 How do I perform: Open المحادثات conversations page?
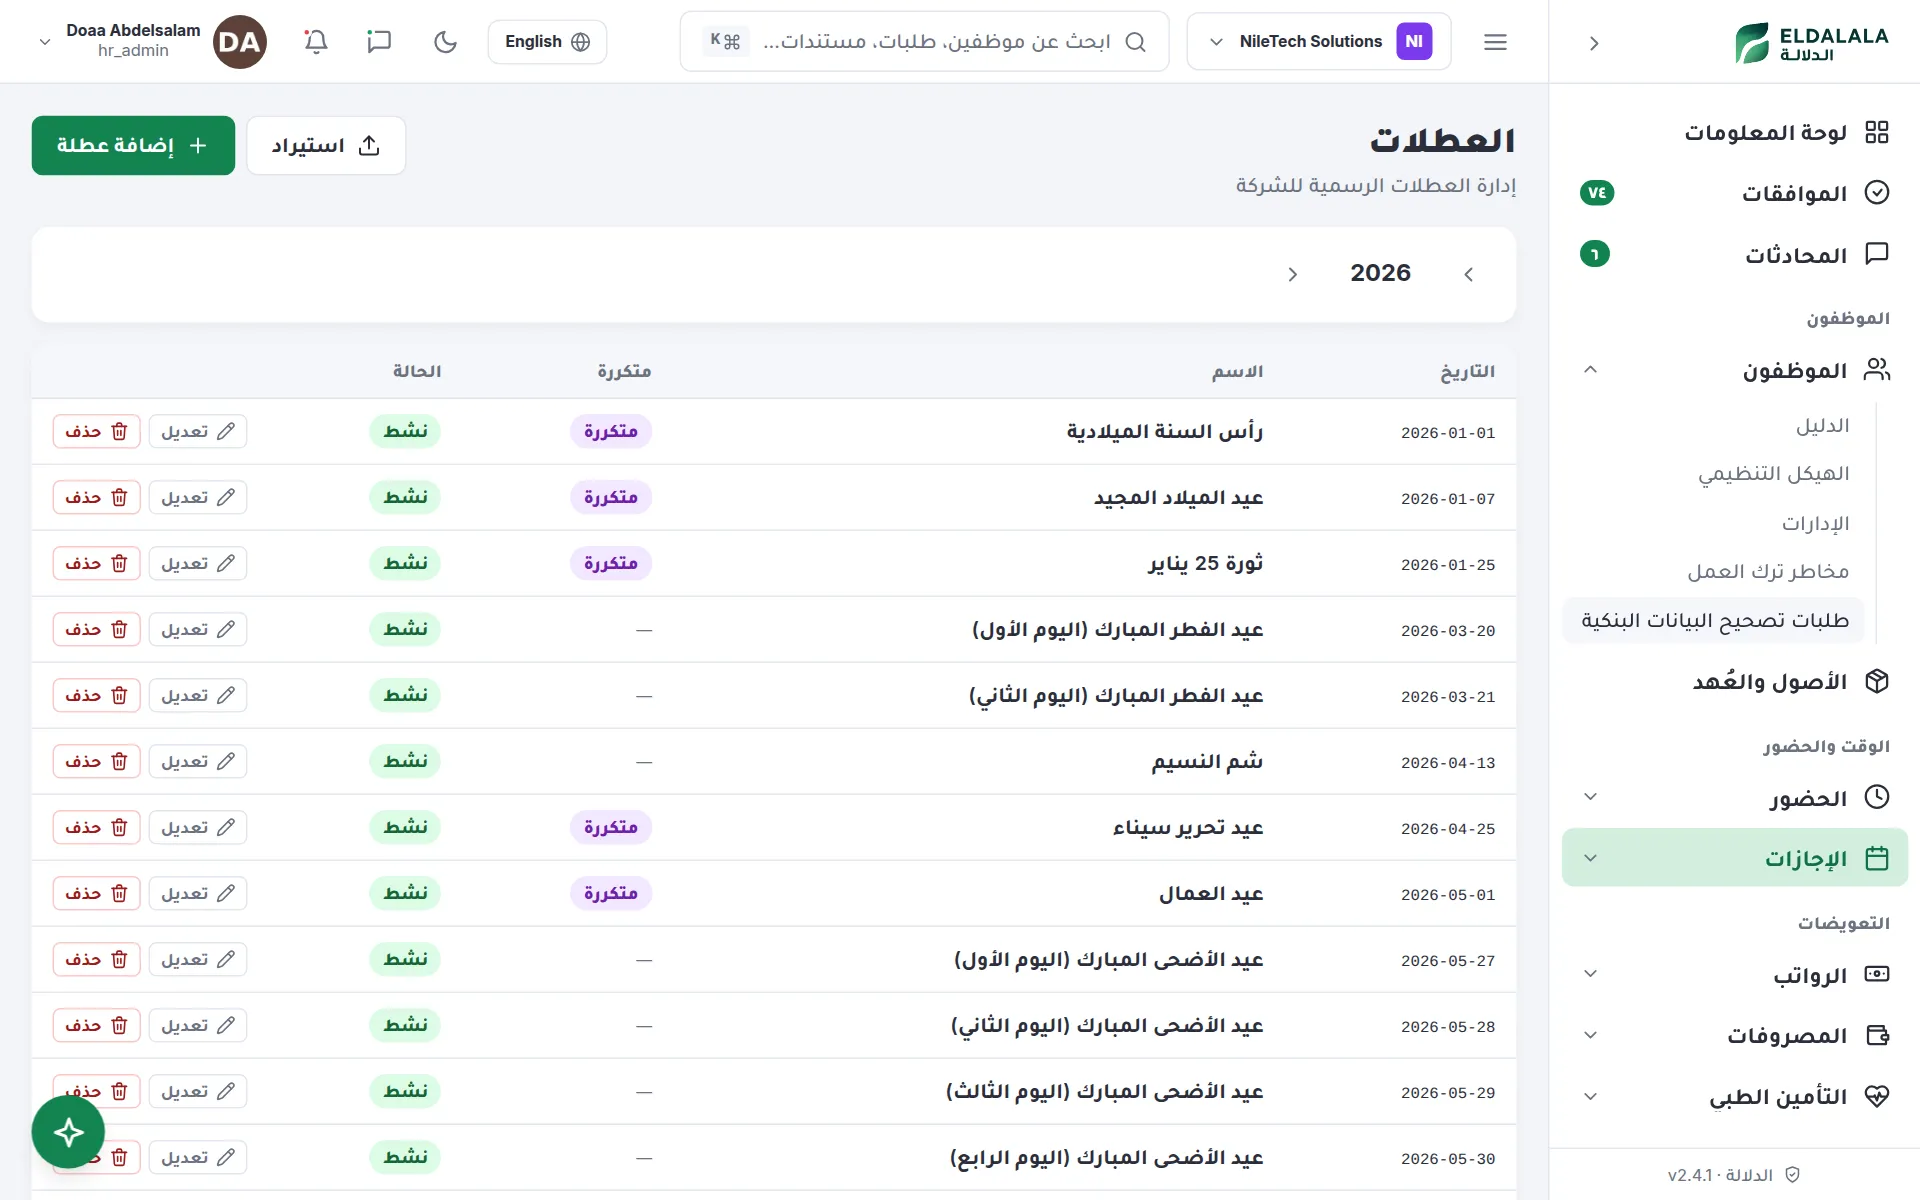pyautogui.click(x=1735, y=254)
